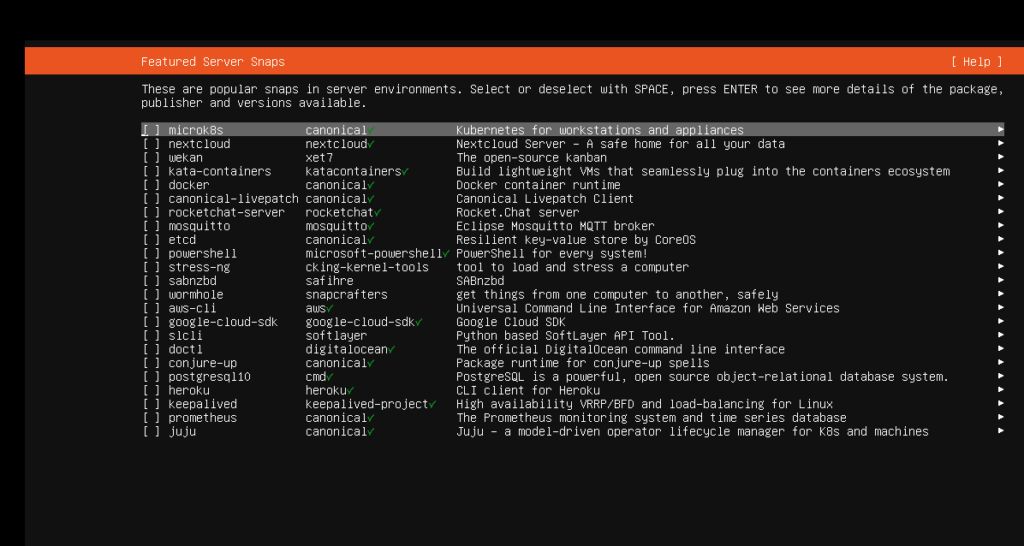Click verified checkmark next to aws publisher
Viewport: 1024px width, 546px height.
330,308
